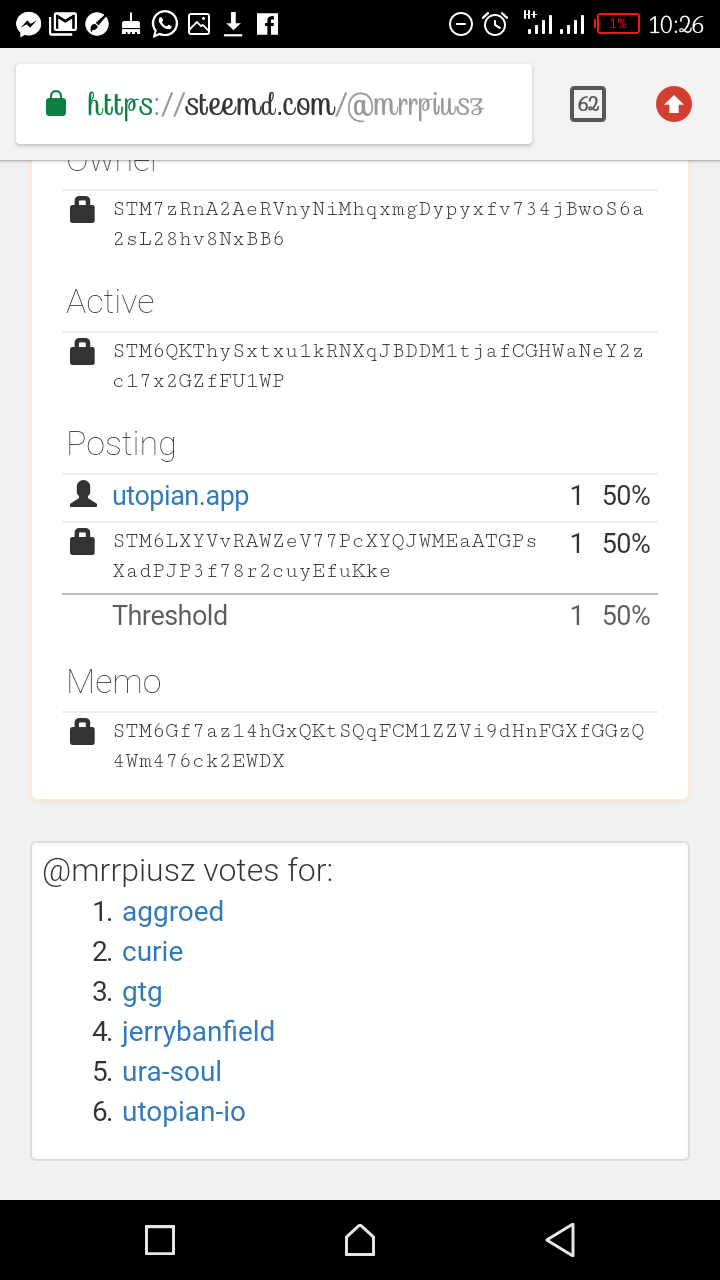720x1280 pixels.
Task: Tap the Owner public key text
Action: coord(379,224)
